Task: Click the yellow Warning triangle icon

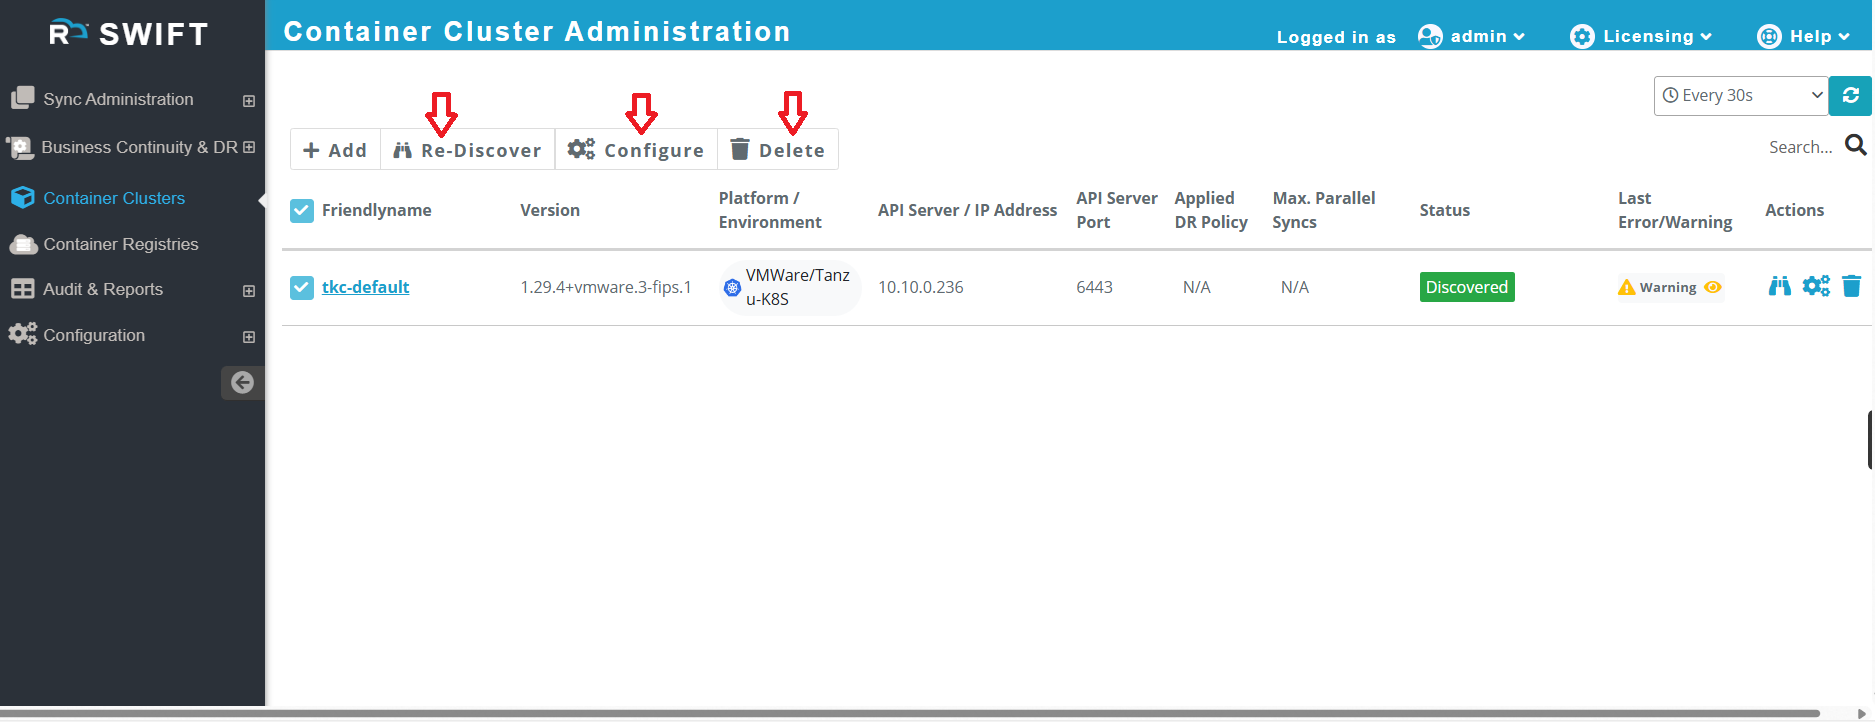Action: tap(1627, 288)
